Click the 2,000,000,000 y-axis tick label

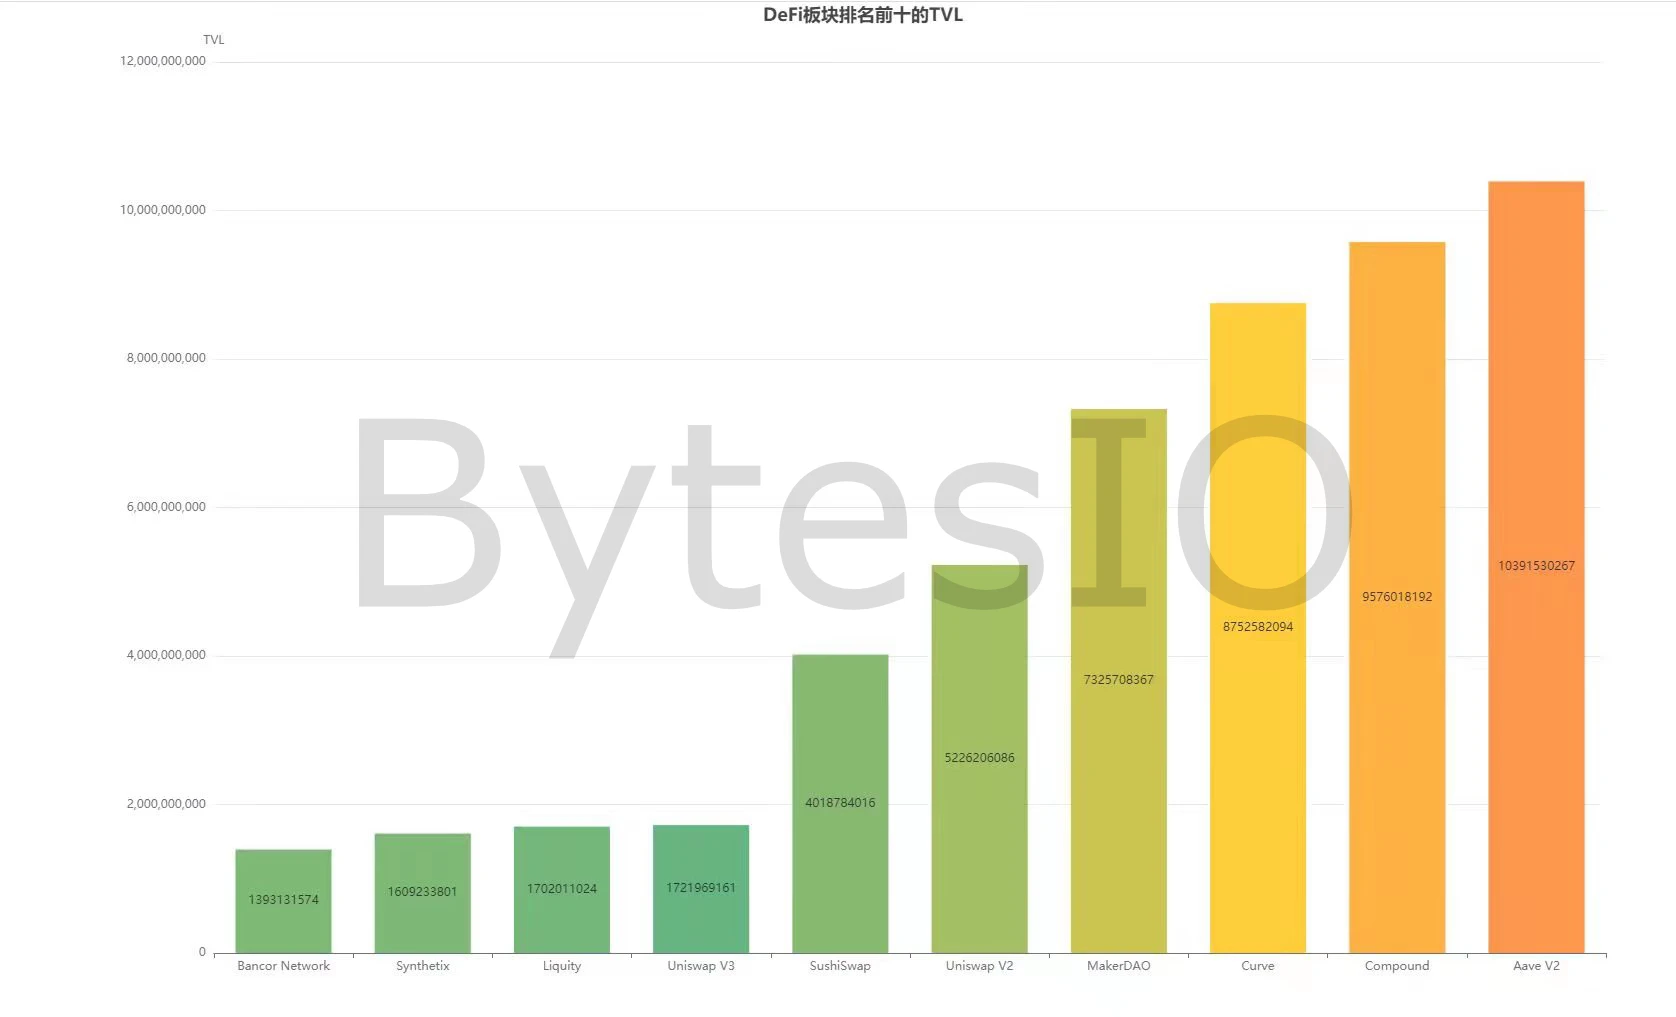pos(166,804)
